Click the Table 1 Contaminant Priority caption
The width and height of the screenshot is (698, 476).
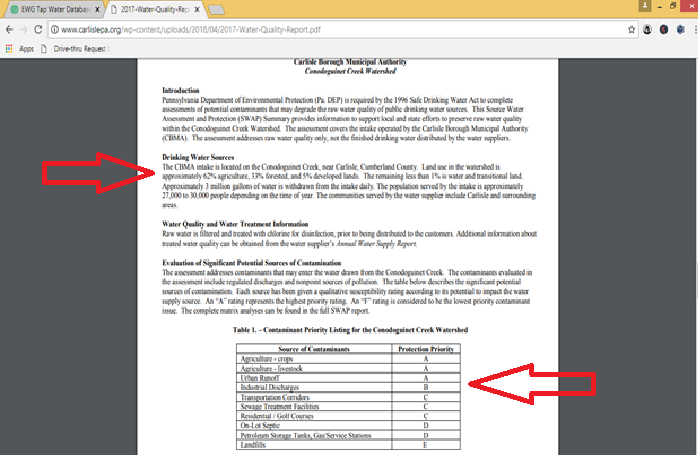350,330
